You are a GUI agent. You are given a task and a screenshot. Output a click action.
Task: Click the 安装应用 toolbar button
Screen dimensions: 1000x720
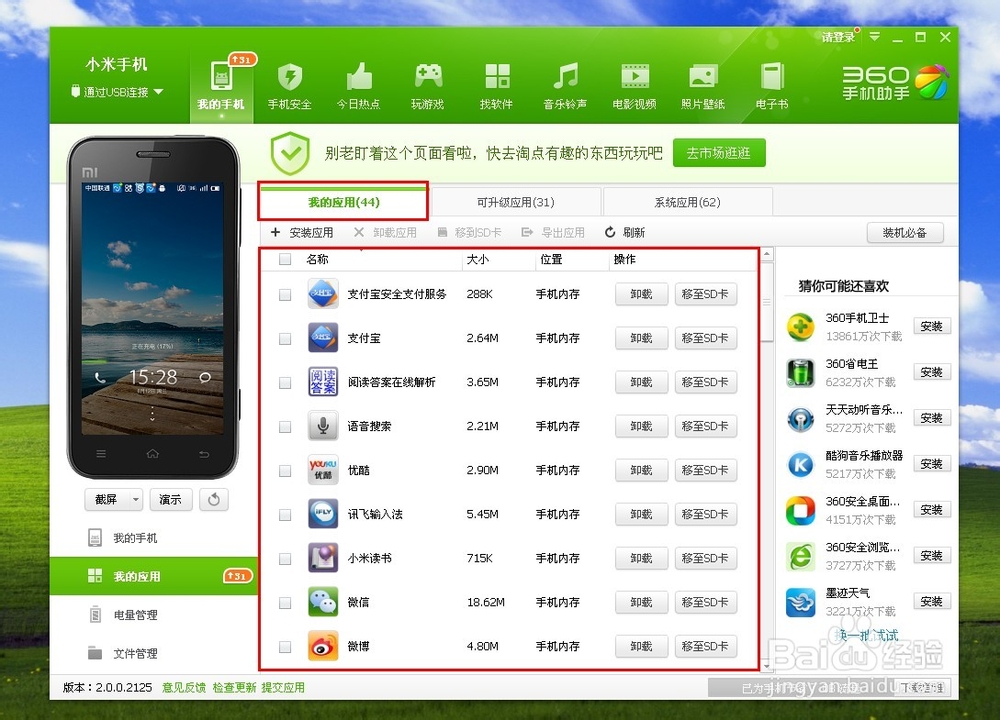302,233
